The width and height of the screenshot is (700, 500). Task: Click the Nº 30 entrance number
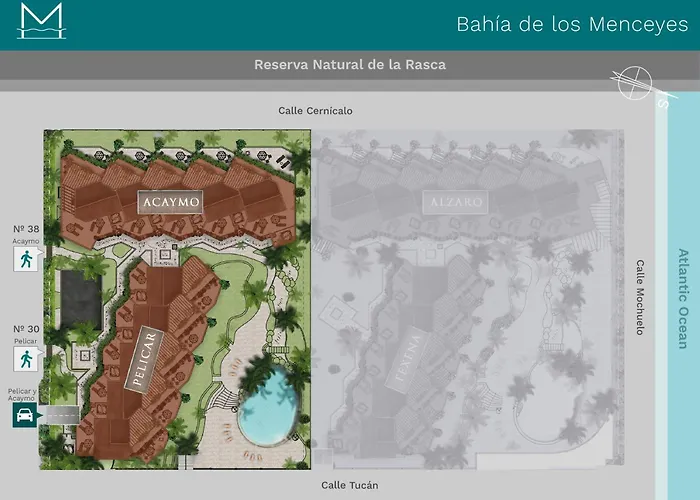26,329
